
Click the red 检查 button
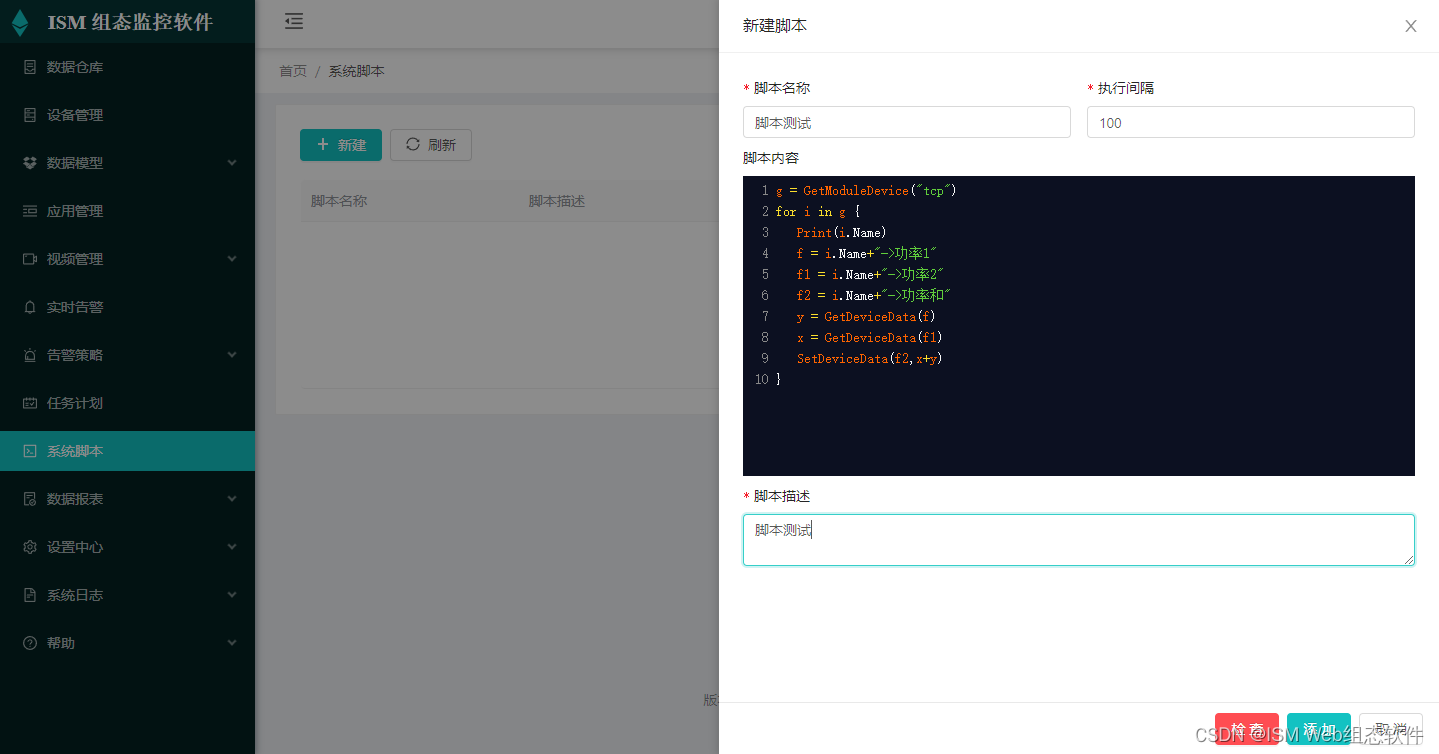point(1247,729)
